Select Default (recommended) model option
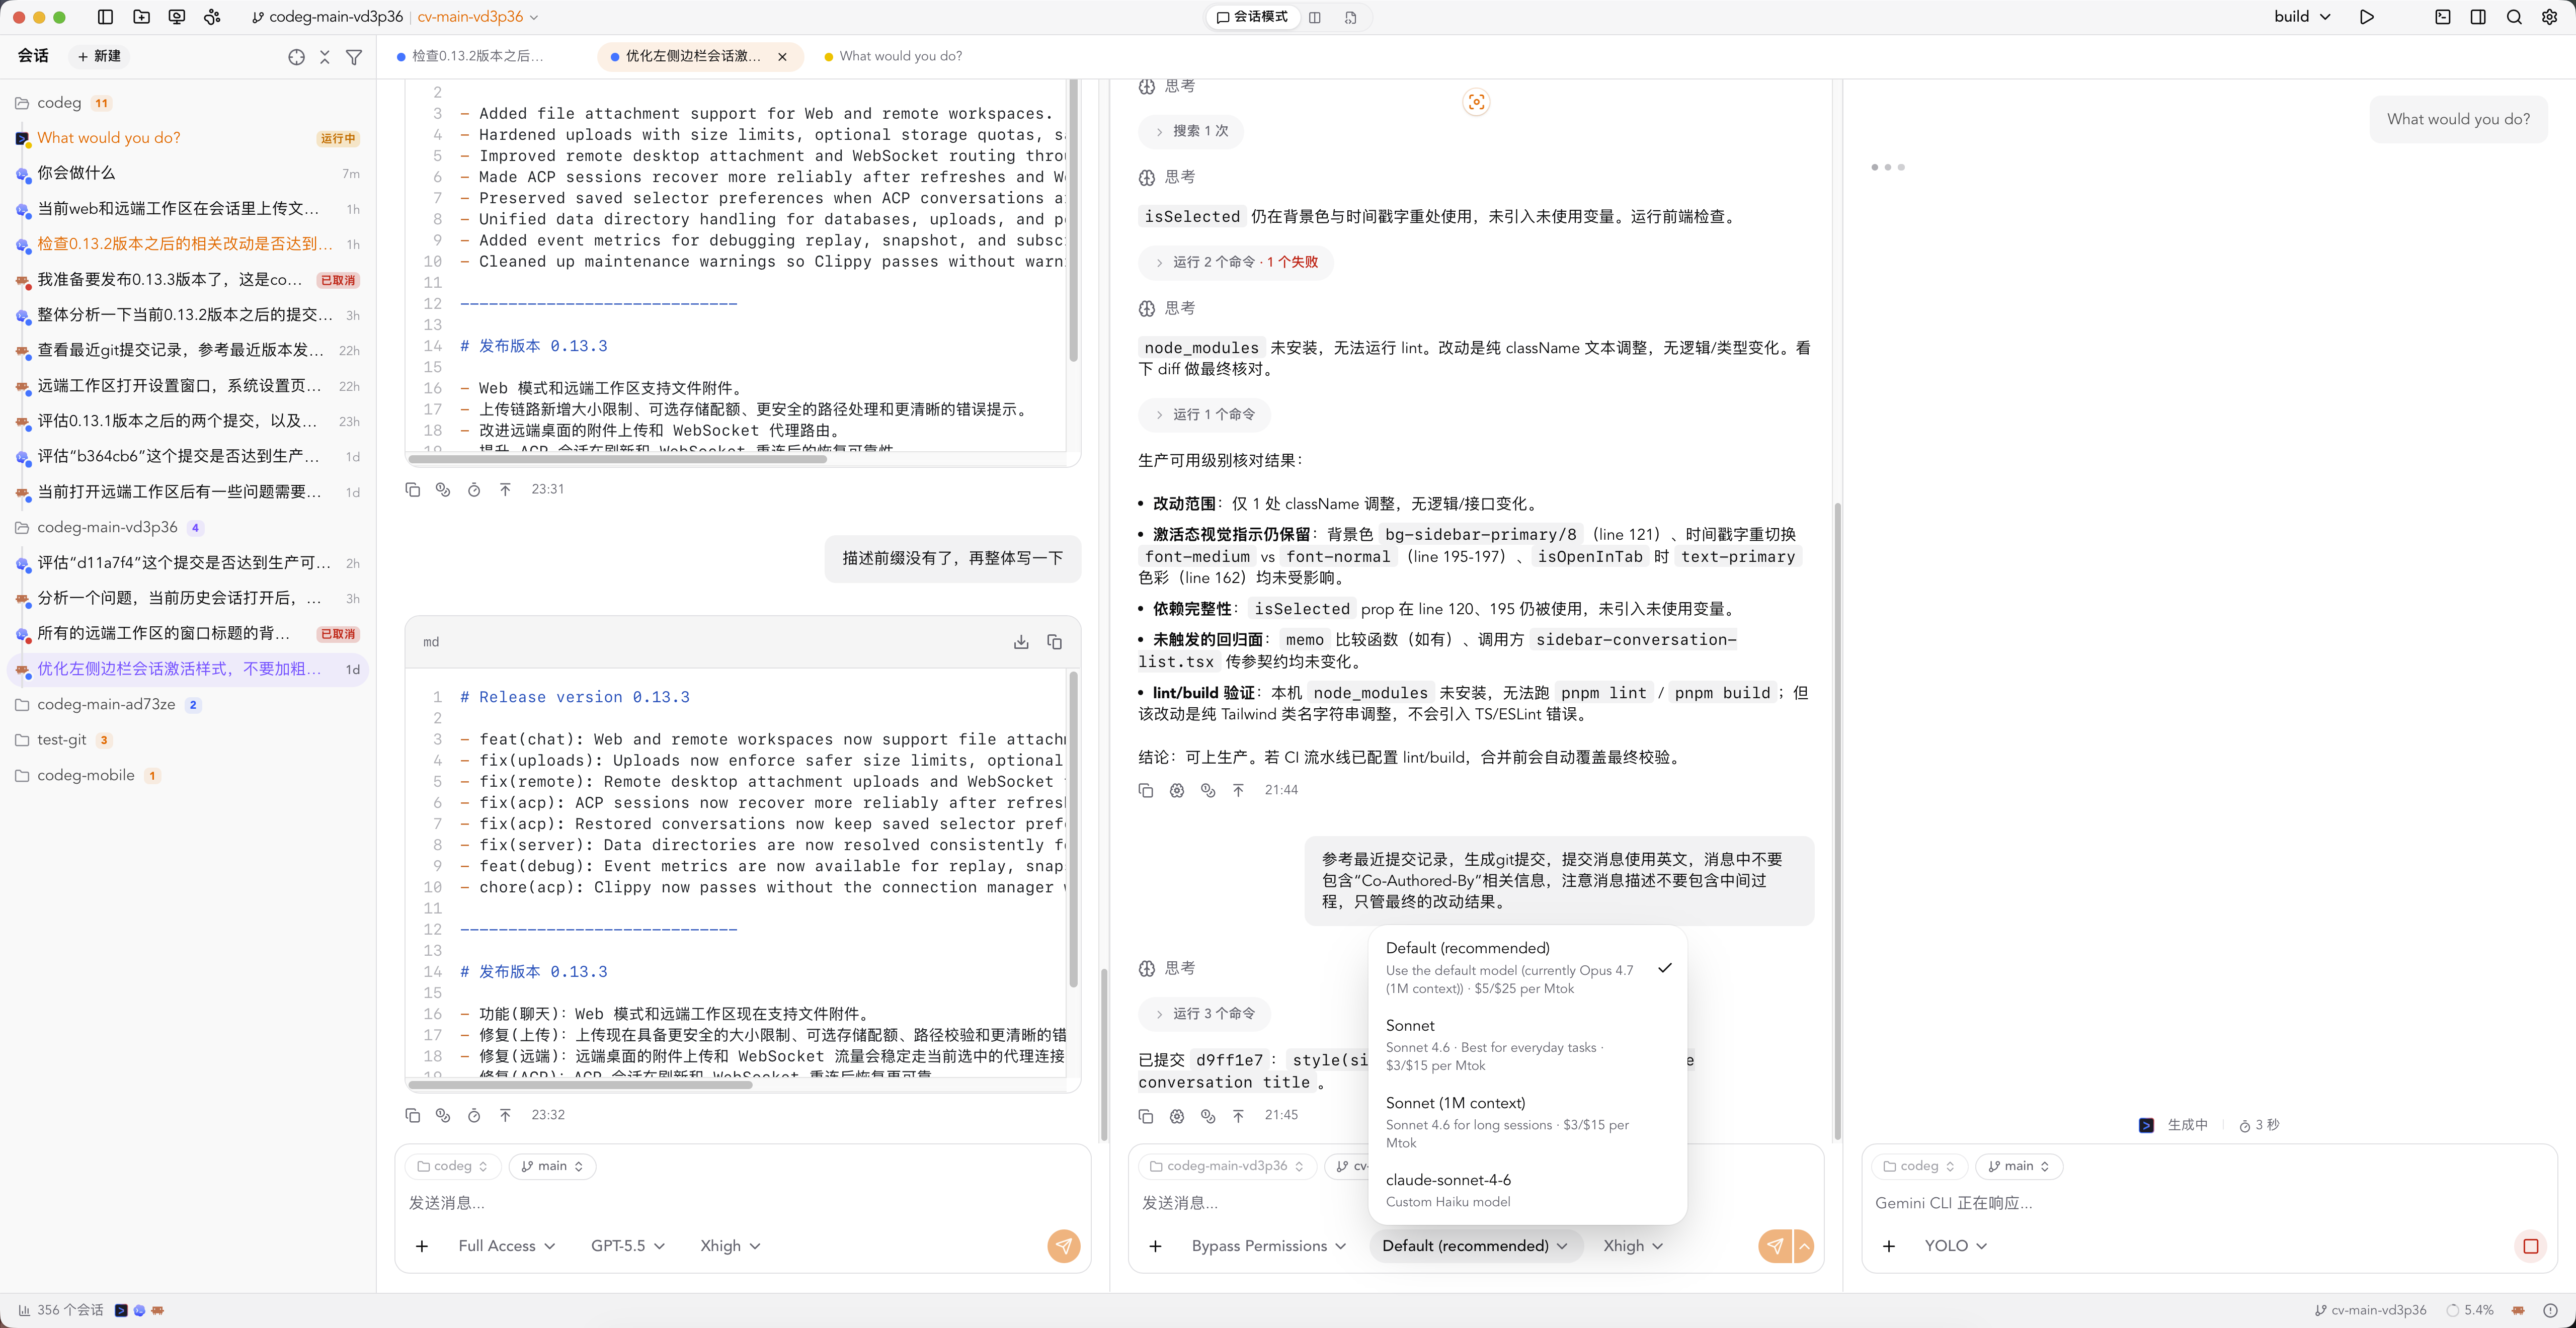 tap(1527, 967)
